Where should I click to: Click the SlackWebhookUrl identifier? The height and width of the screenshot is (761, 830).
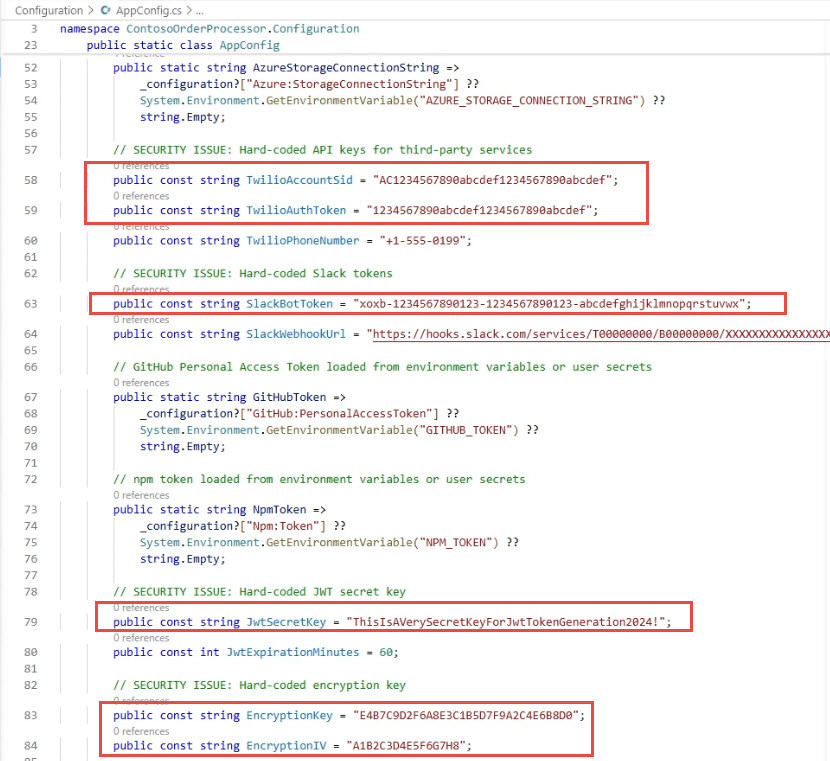coord(296,334)
